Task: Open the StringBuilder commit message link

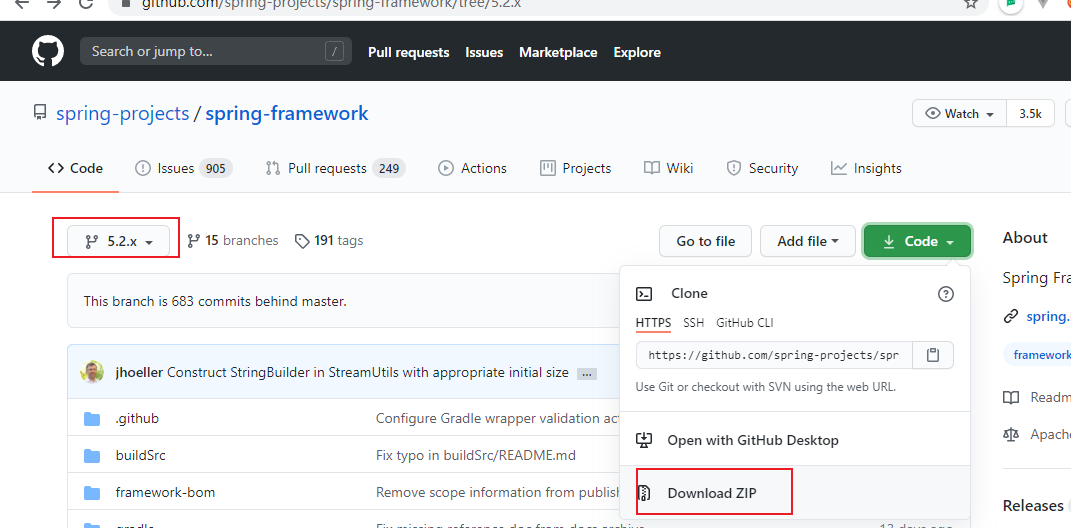Action: (x=368, y=372)
